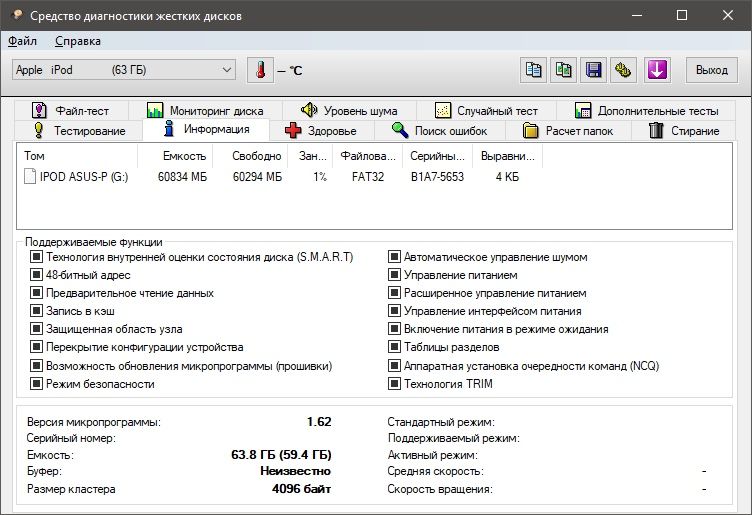Click the Выравни... column header
Screen dimensions: 752x515
click(507, 156)
